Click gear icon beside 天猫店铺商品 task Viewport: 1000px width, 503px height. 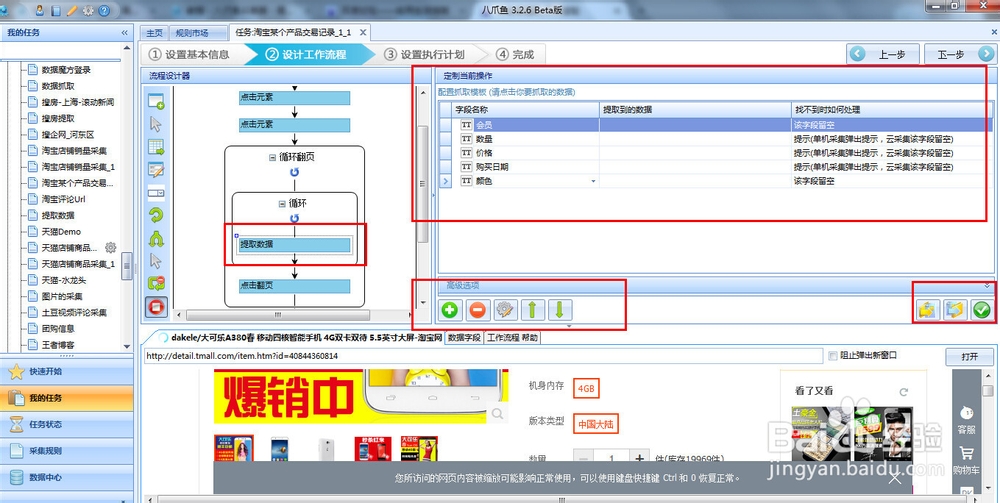point(110,247)
